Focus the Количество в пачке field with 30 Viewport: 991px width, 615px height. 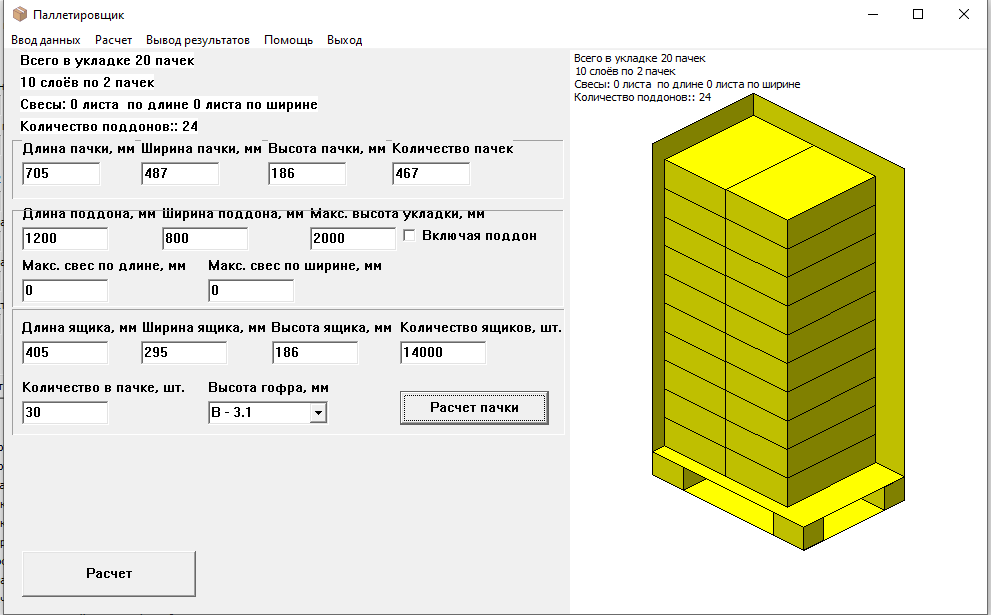click(x=65, y=413)
